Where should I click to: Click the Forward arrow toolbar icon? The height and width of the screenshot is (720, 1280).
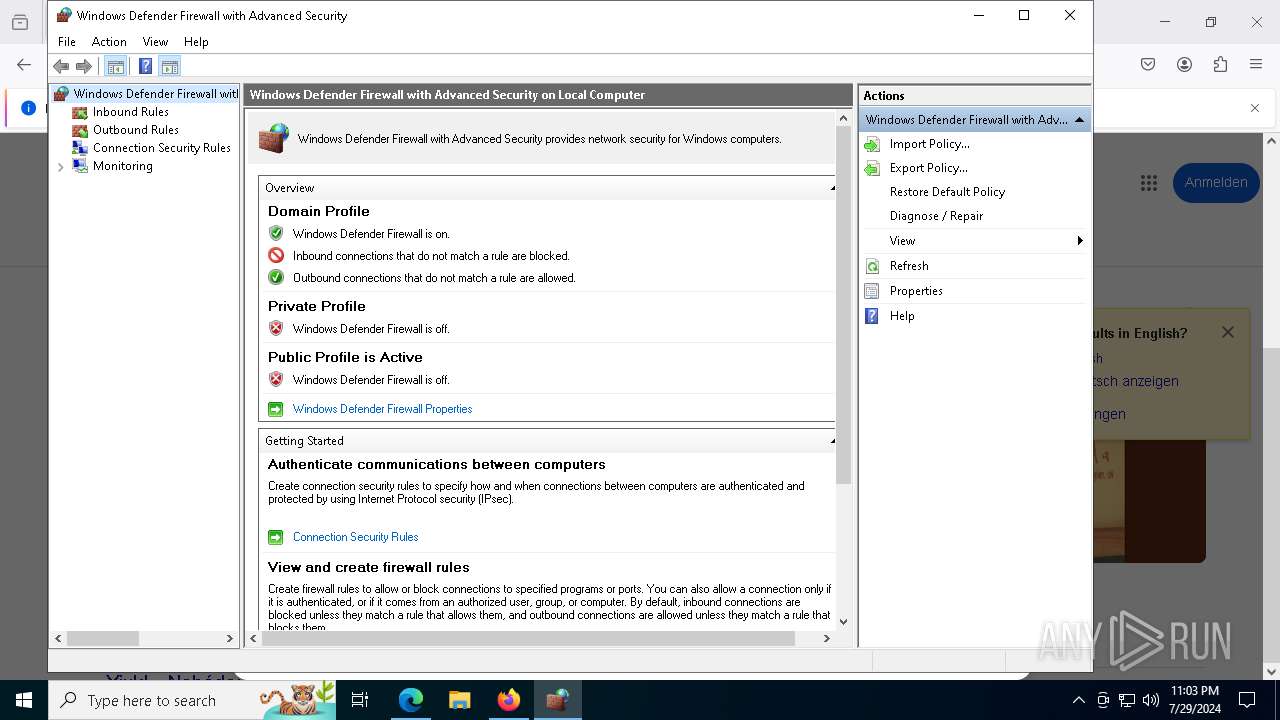point(84,66)
